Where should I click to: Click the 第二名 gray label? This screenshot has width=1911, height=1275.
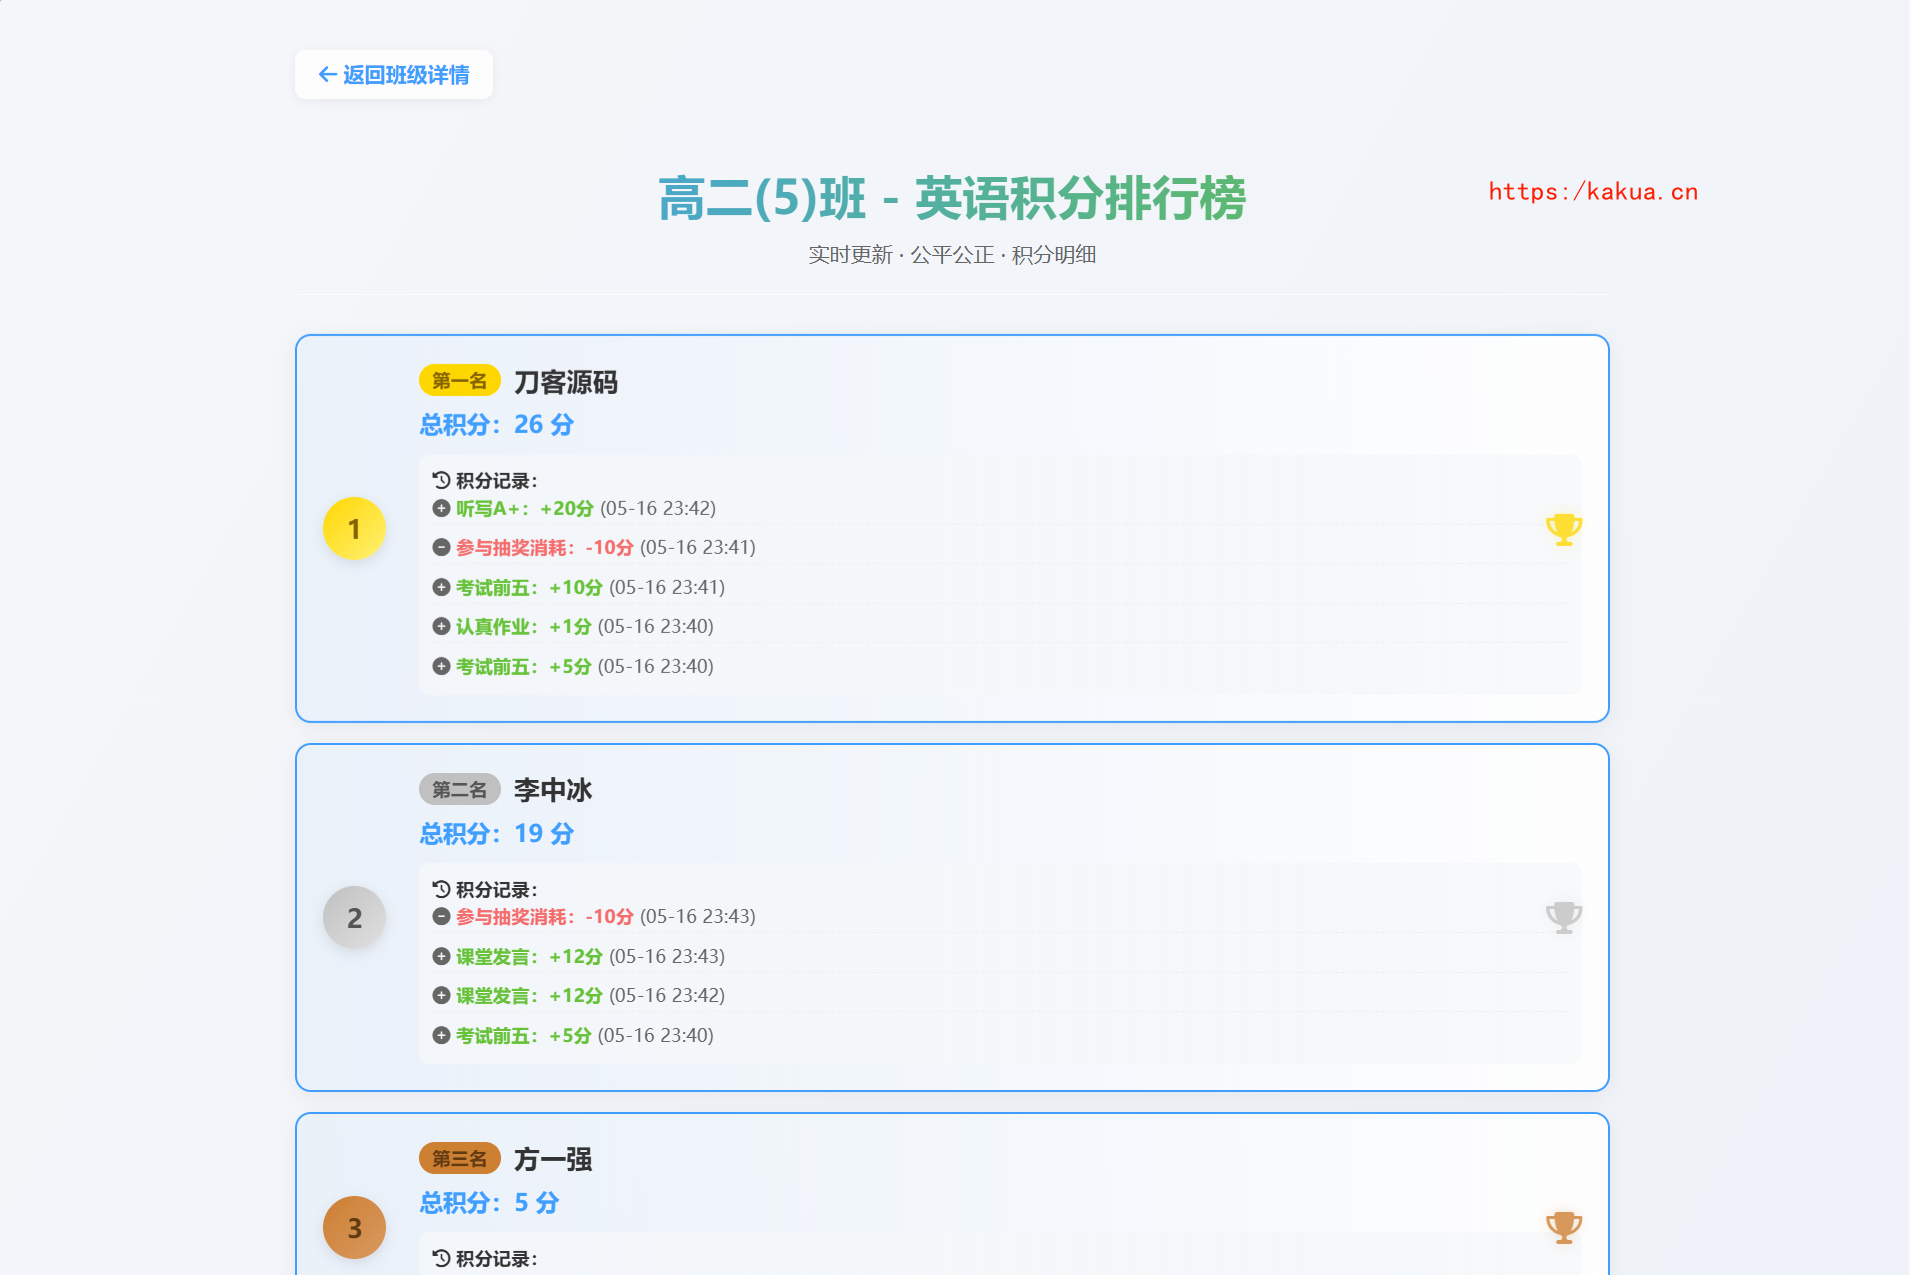click(x=459, y=790)
